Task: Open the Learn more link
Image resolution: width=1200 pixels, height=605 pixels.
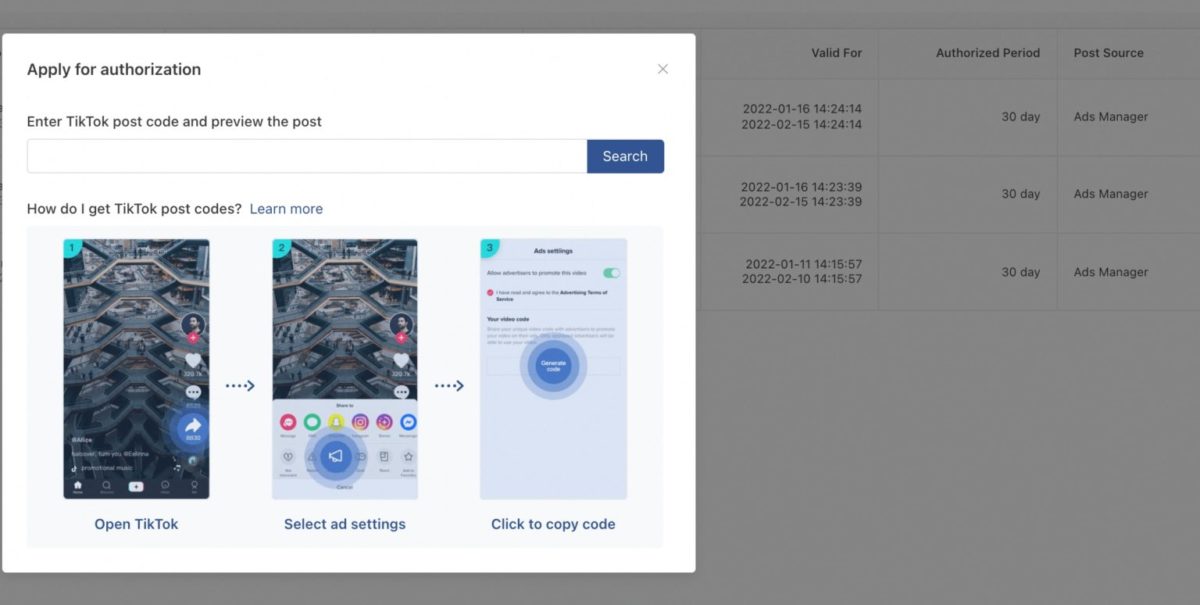Action: tap(286, 209)
